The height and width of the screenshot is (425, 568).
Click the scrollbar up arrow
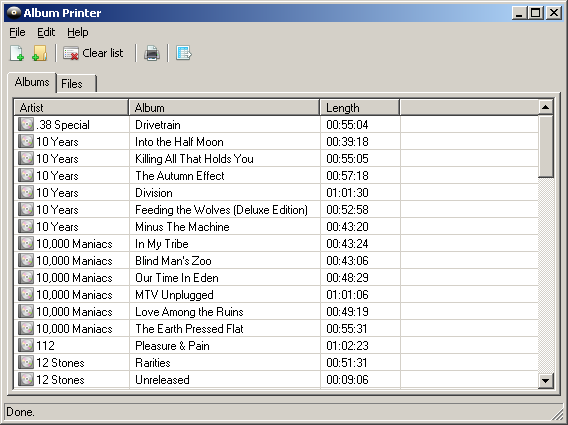(546, 107)
